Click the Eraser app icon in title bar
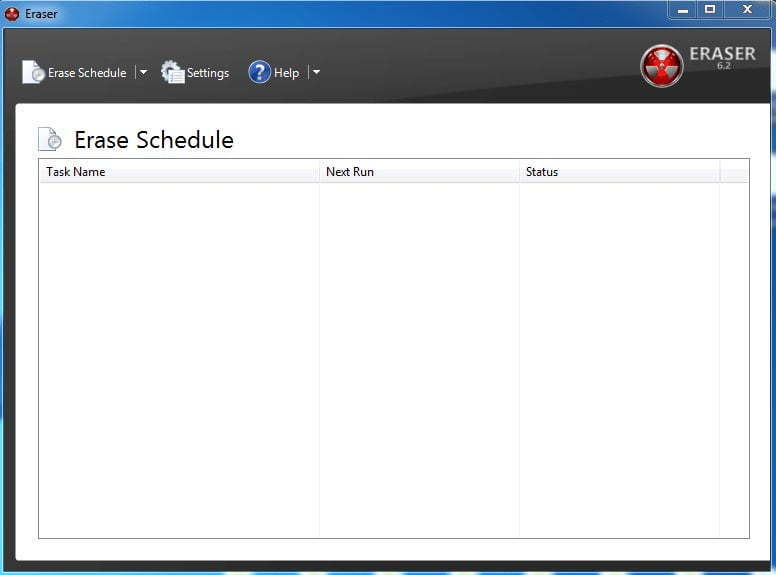Viewport: 776px width, 575px height. (12, 14)
